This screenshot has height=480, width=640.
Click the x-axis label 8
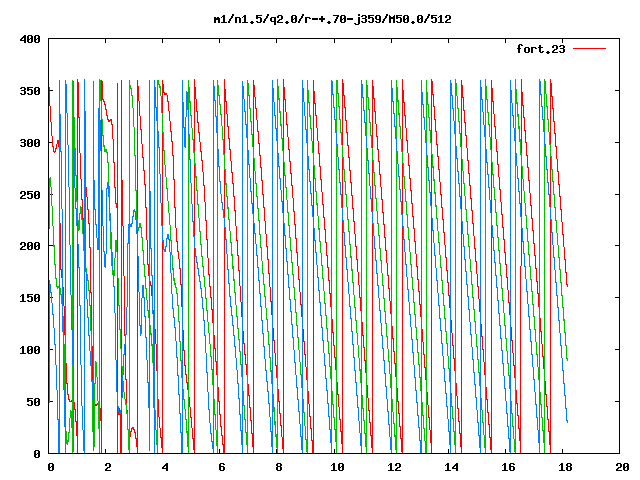[x=279, y=467]
